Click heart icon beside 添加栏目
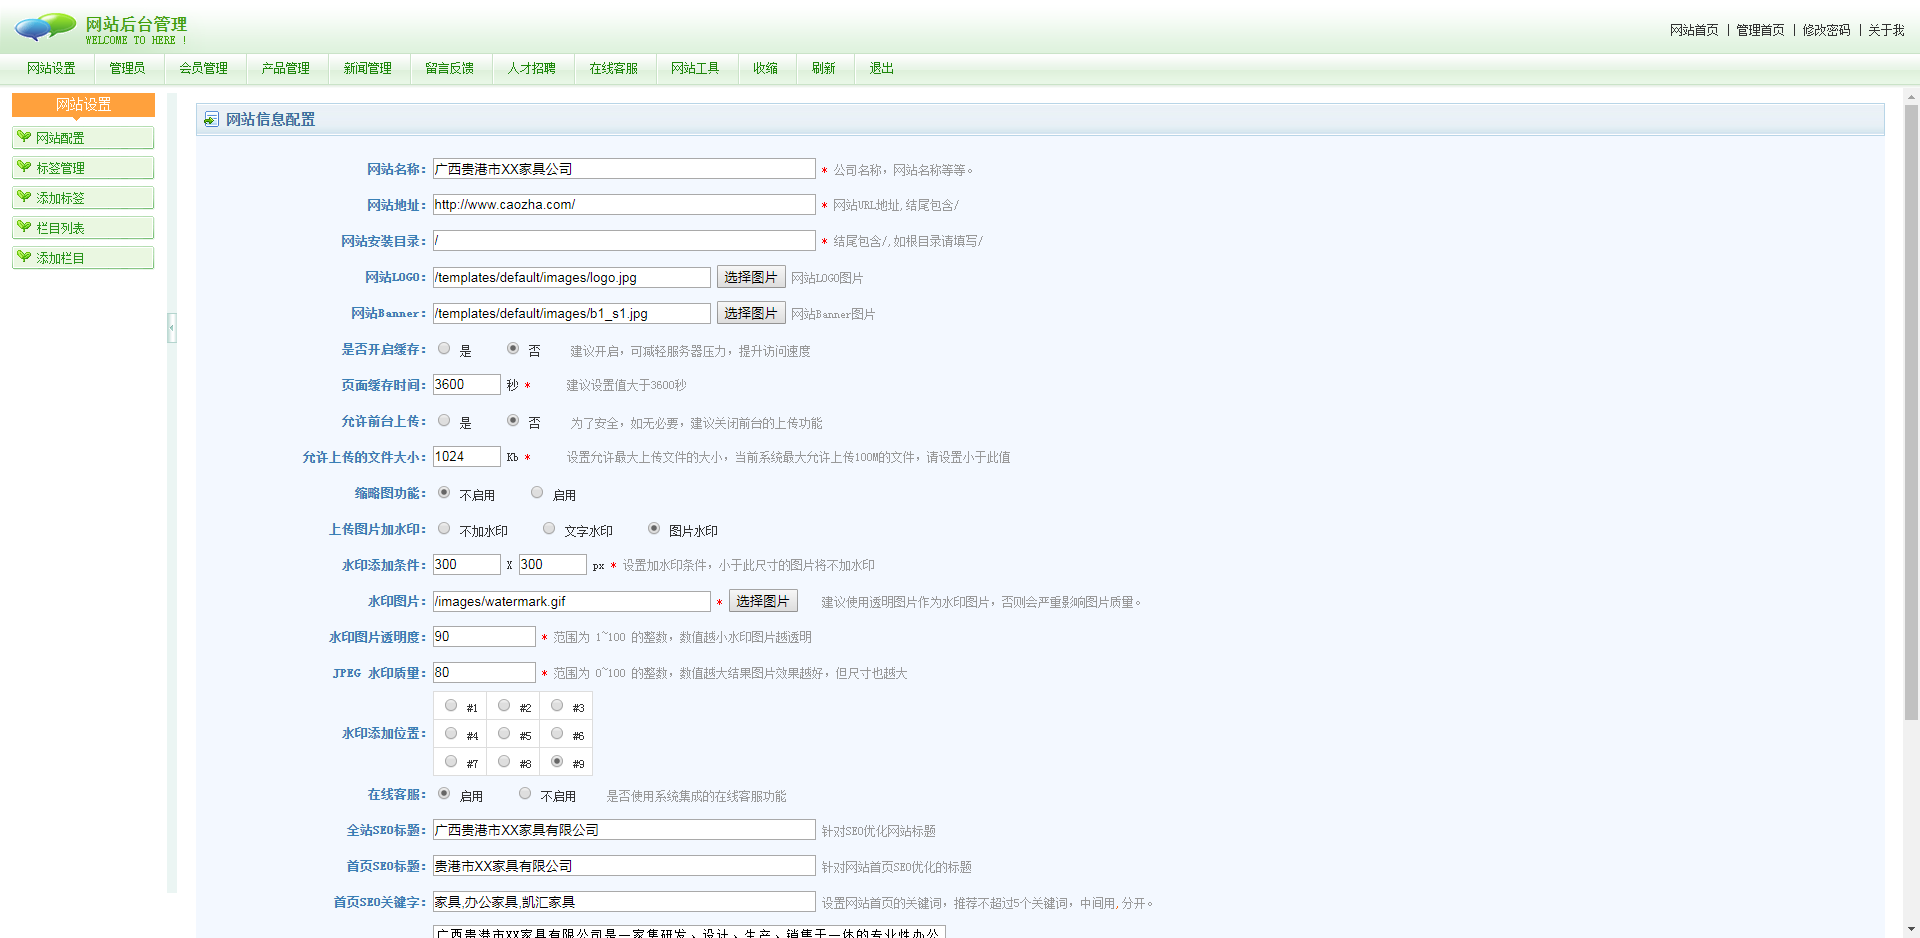 pyautogui.click(x=24, y=257)
